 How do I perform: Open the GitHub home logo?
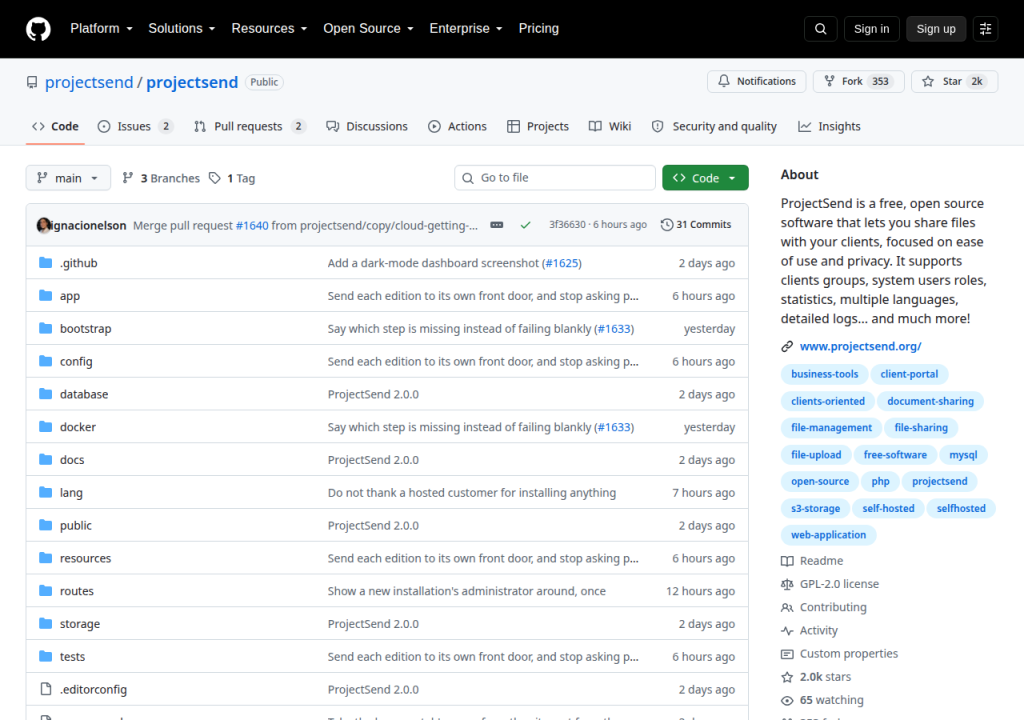[38, 29]
